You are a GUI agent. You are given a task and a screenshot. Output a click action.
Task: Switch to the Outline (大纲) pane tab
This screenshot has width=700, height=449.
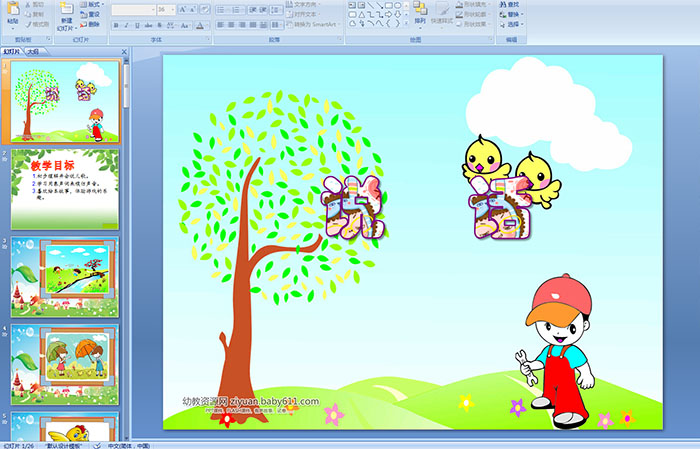point(33,52)
